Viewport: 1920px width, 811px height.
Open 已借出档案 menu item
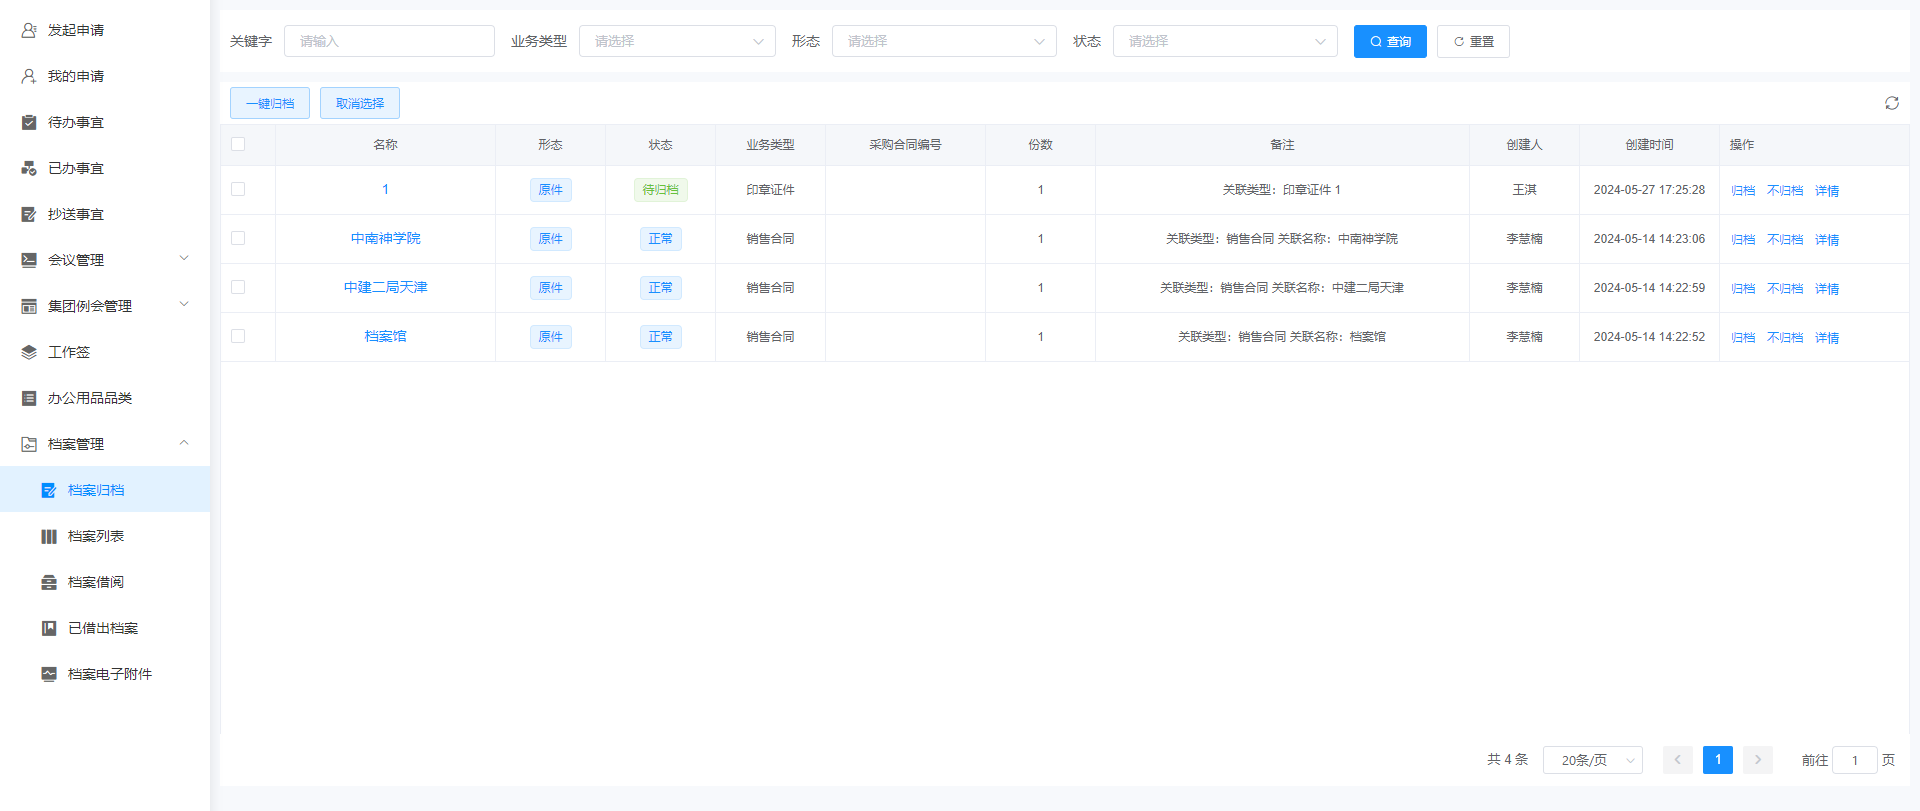pyautogui.click(x=103, y=628)
